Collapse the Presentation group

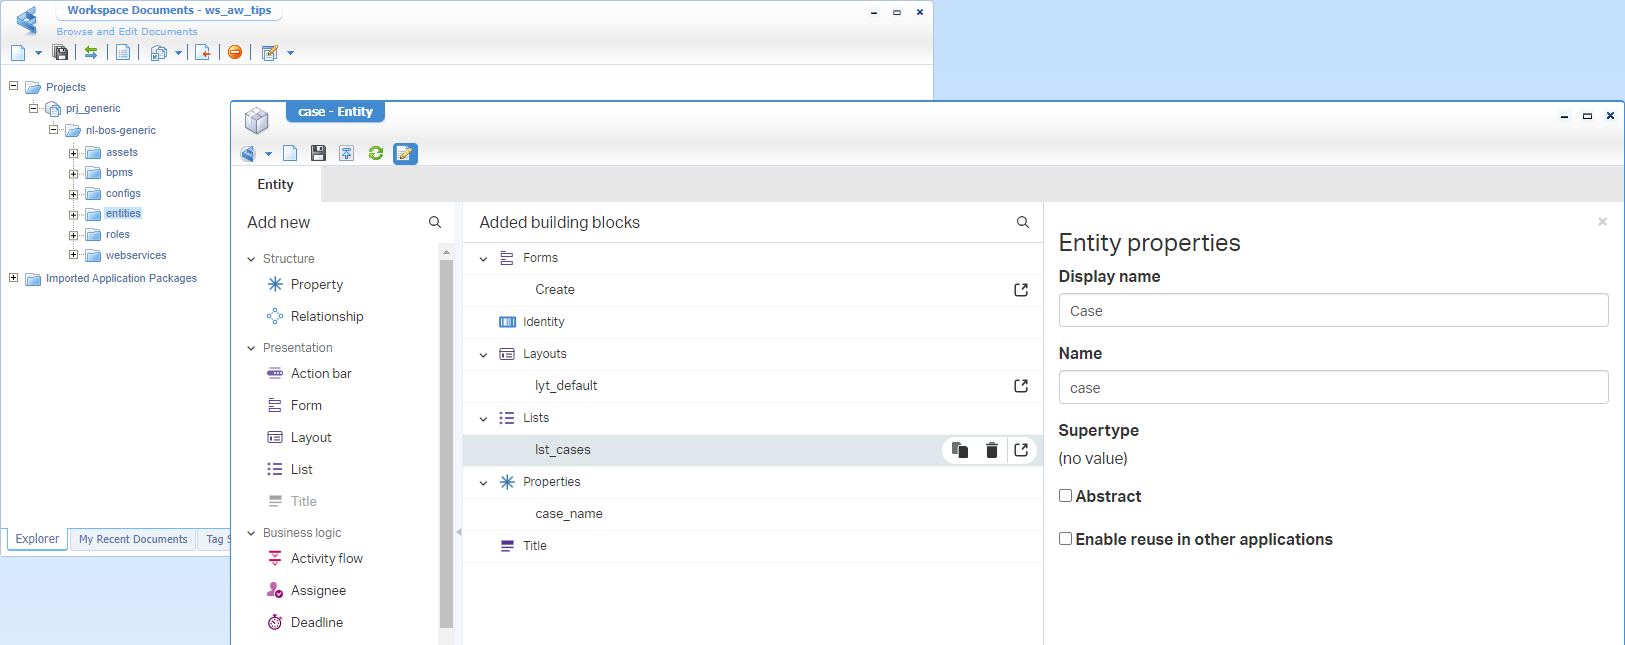coord(251,348)
